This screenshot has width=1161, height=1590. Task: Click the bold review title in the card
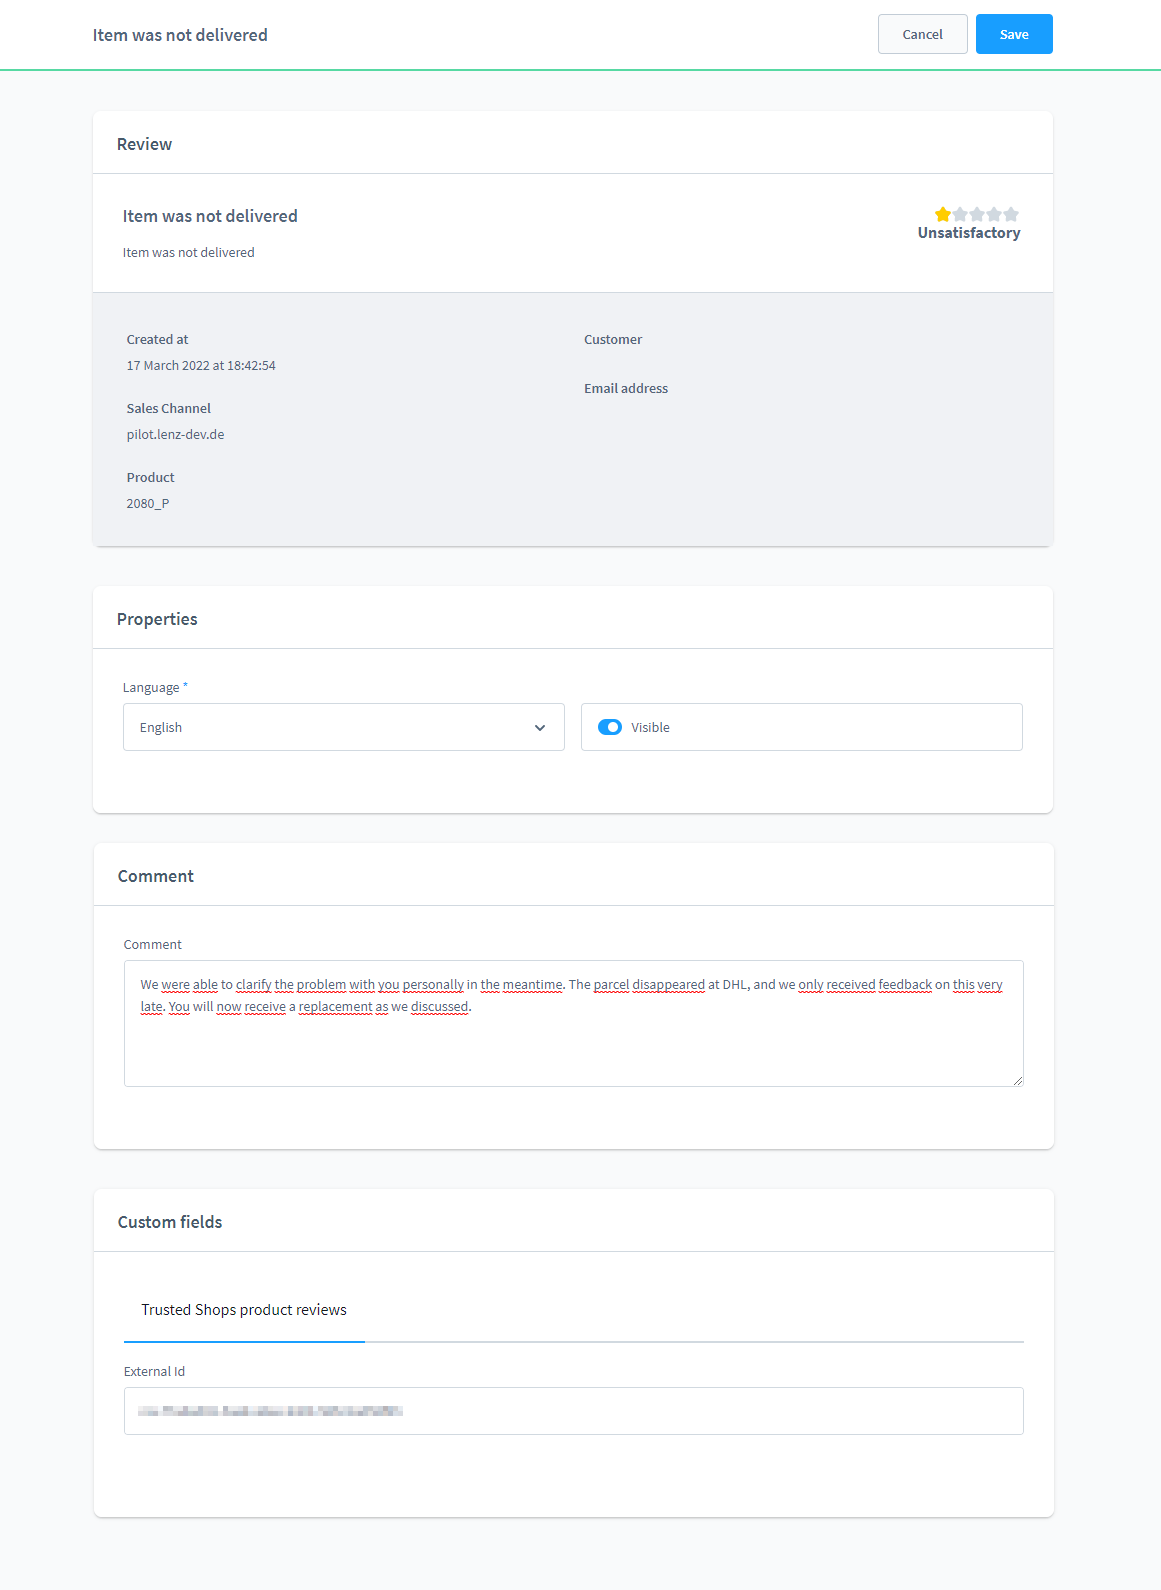click(x=210, y=216)
